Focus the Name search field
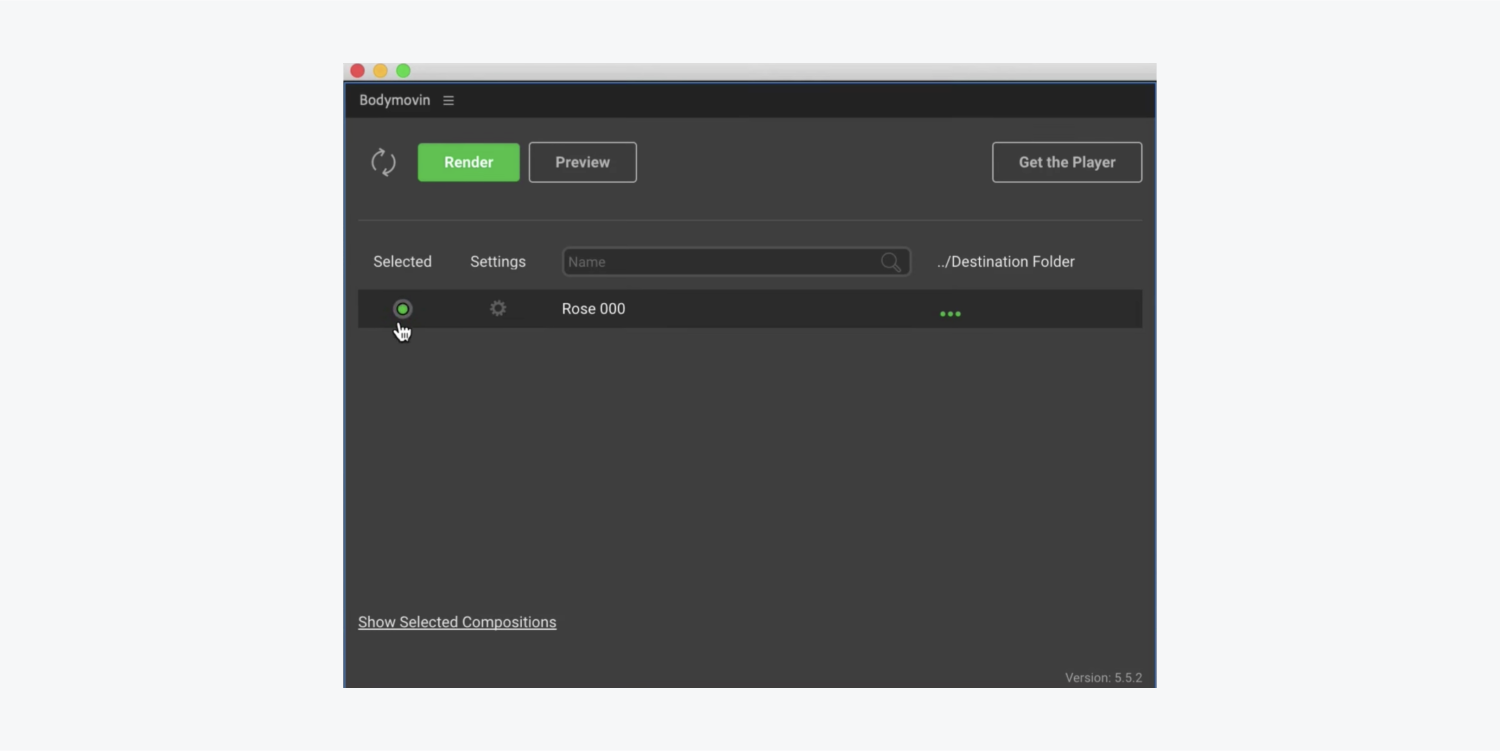This screenshot has height=751, width=1501. 736,262
